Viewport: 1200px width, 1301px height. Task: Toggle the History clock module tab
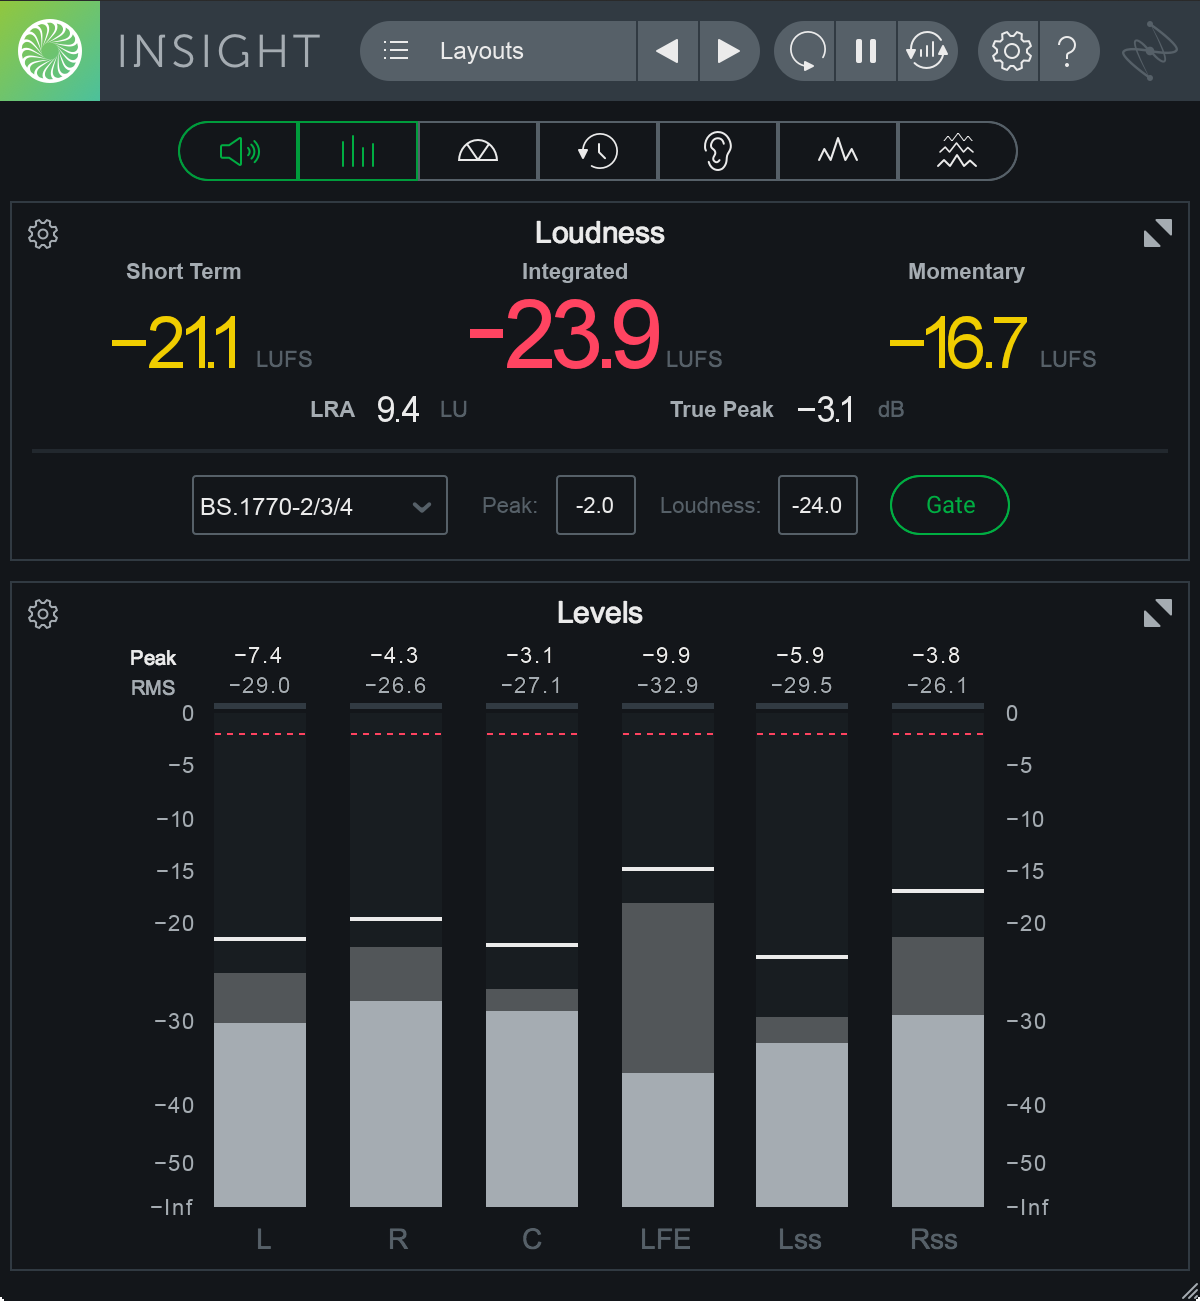pos(598,152)
